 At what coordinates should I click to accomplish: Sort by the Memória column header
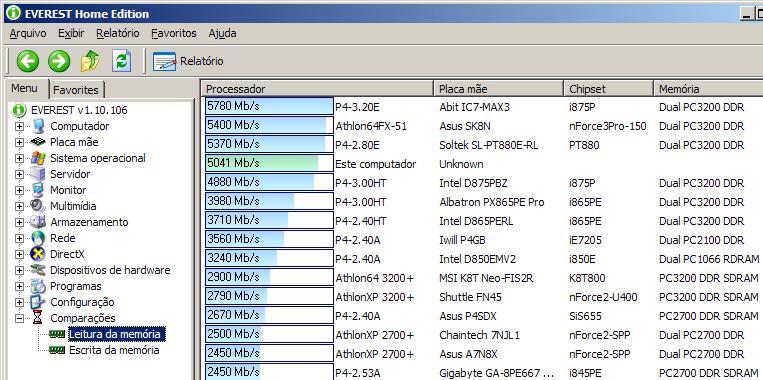point(708,89)
